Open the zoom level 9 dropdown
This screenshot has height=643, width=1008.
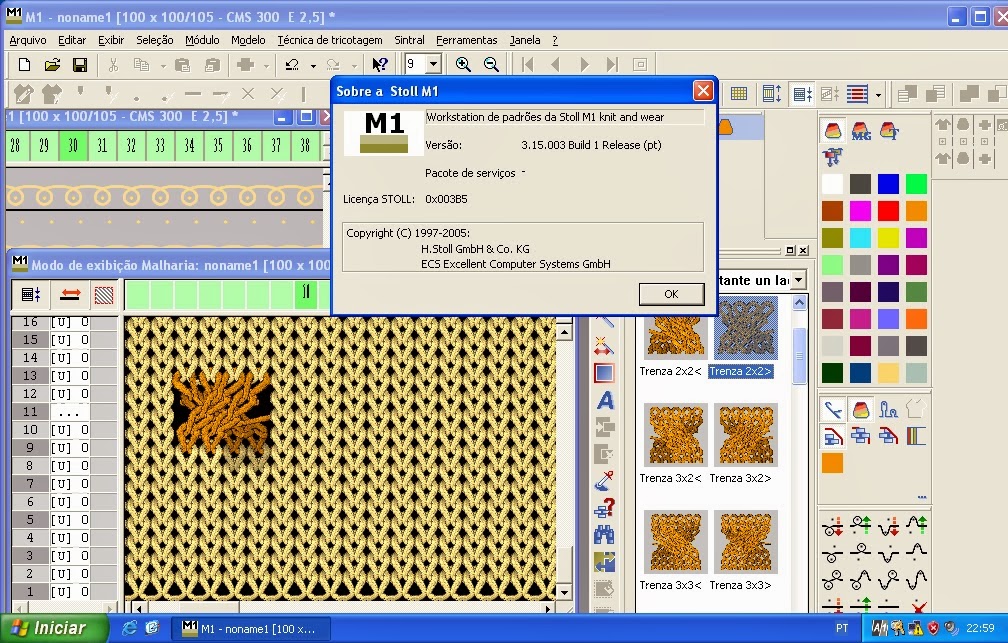(x=433, y=64)
